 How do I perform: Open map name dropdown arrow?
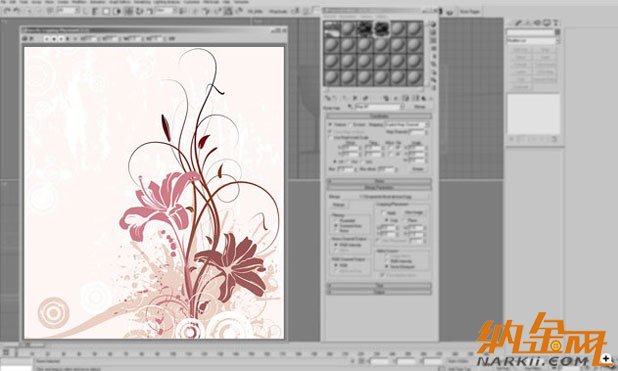click(402, 107)
